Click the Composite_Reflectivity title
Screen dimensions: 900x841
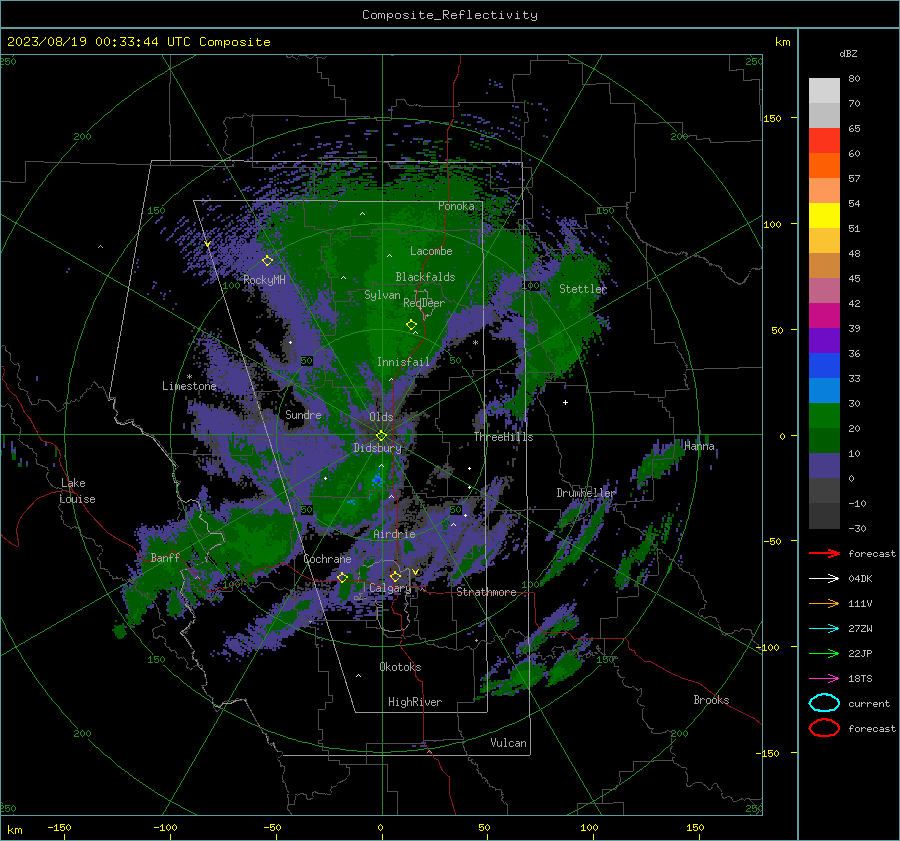tap(450, 15)
